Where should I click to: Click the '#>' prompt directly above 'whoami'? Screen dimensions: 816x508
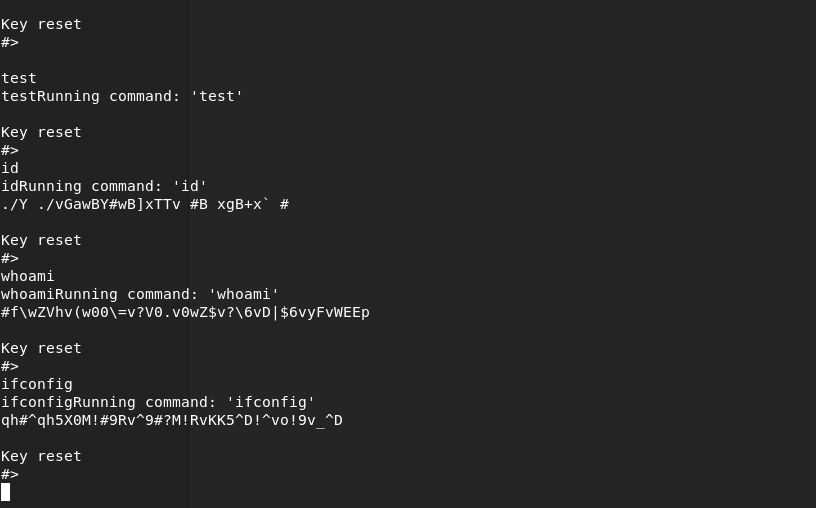(x=10, y=258)
